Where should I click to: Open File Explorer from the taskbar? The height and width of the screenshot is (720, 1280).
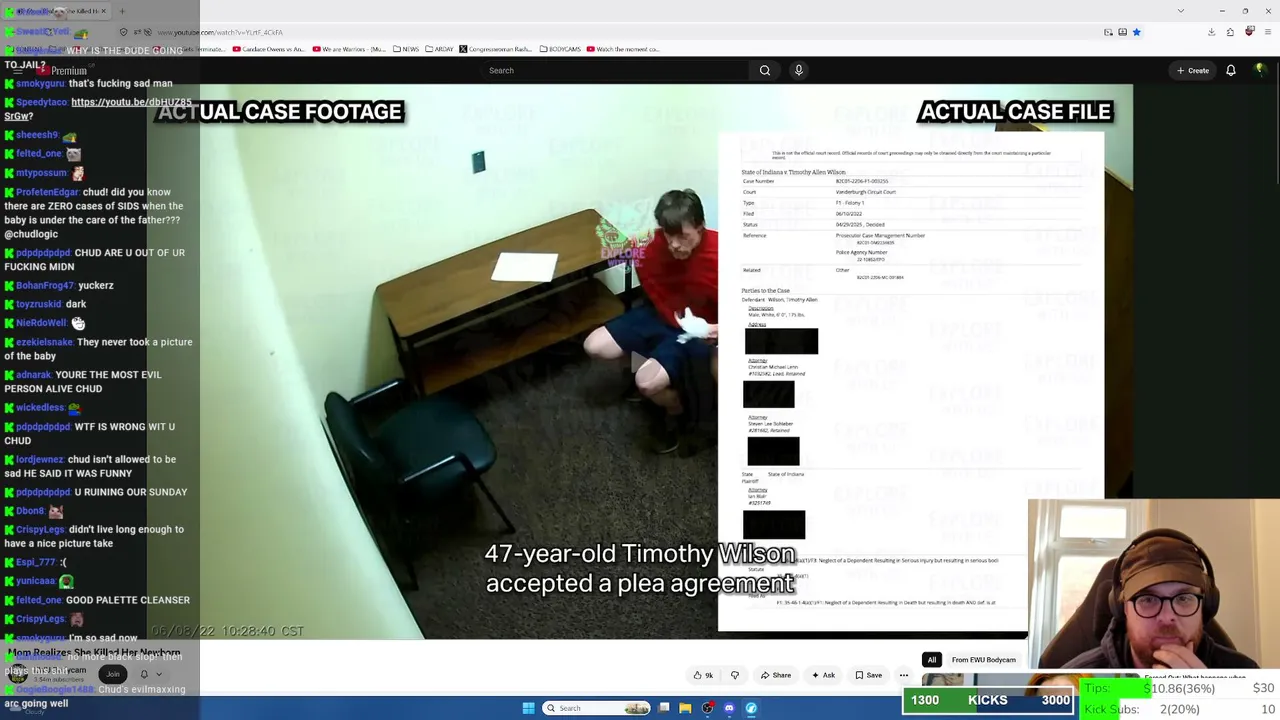[685, 708]
